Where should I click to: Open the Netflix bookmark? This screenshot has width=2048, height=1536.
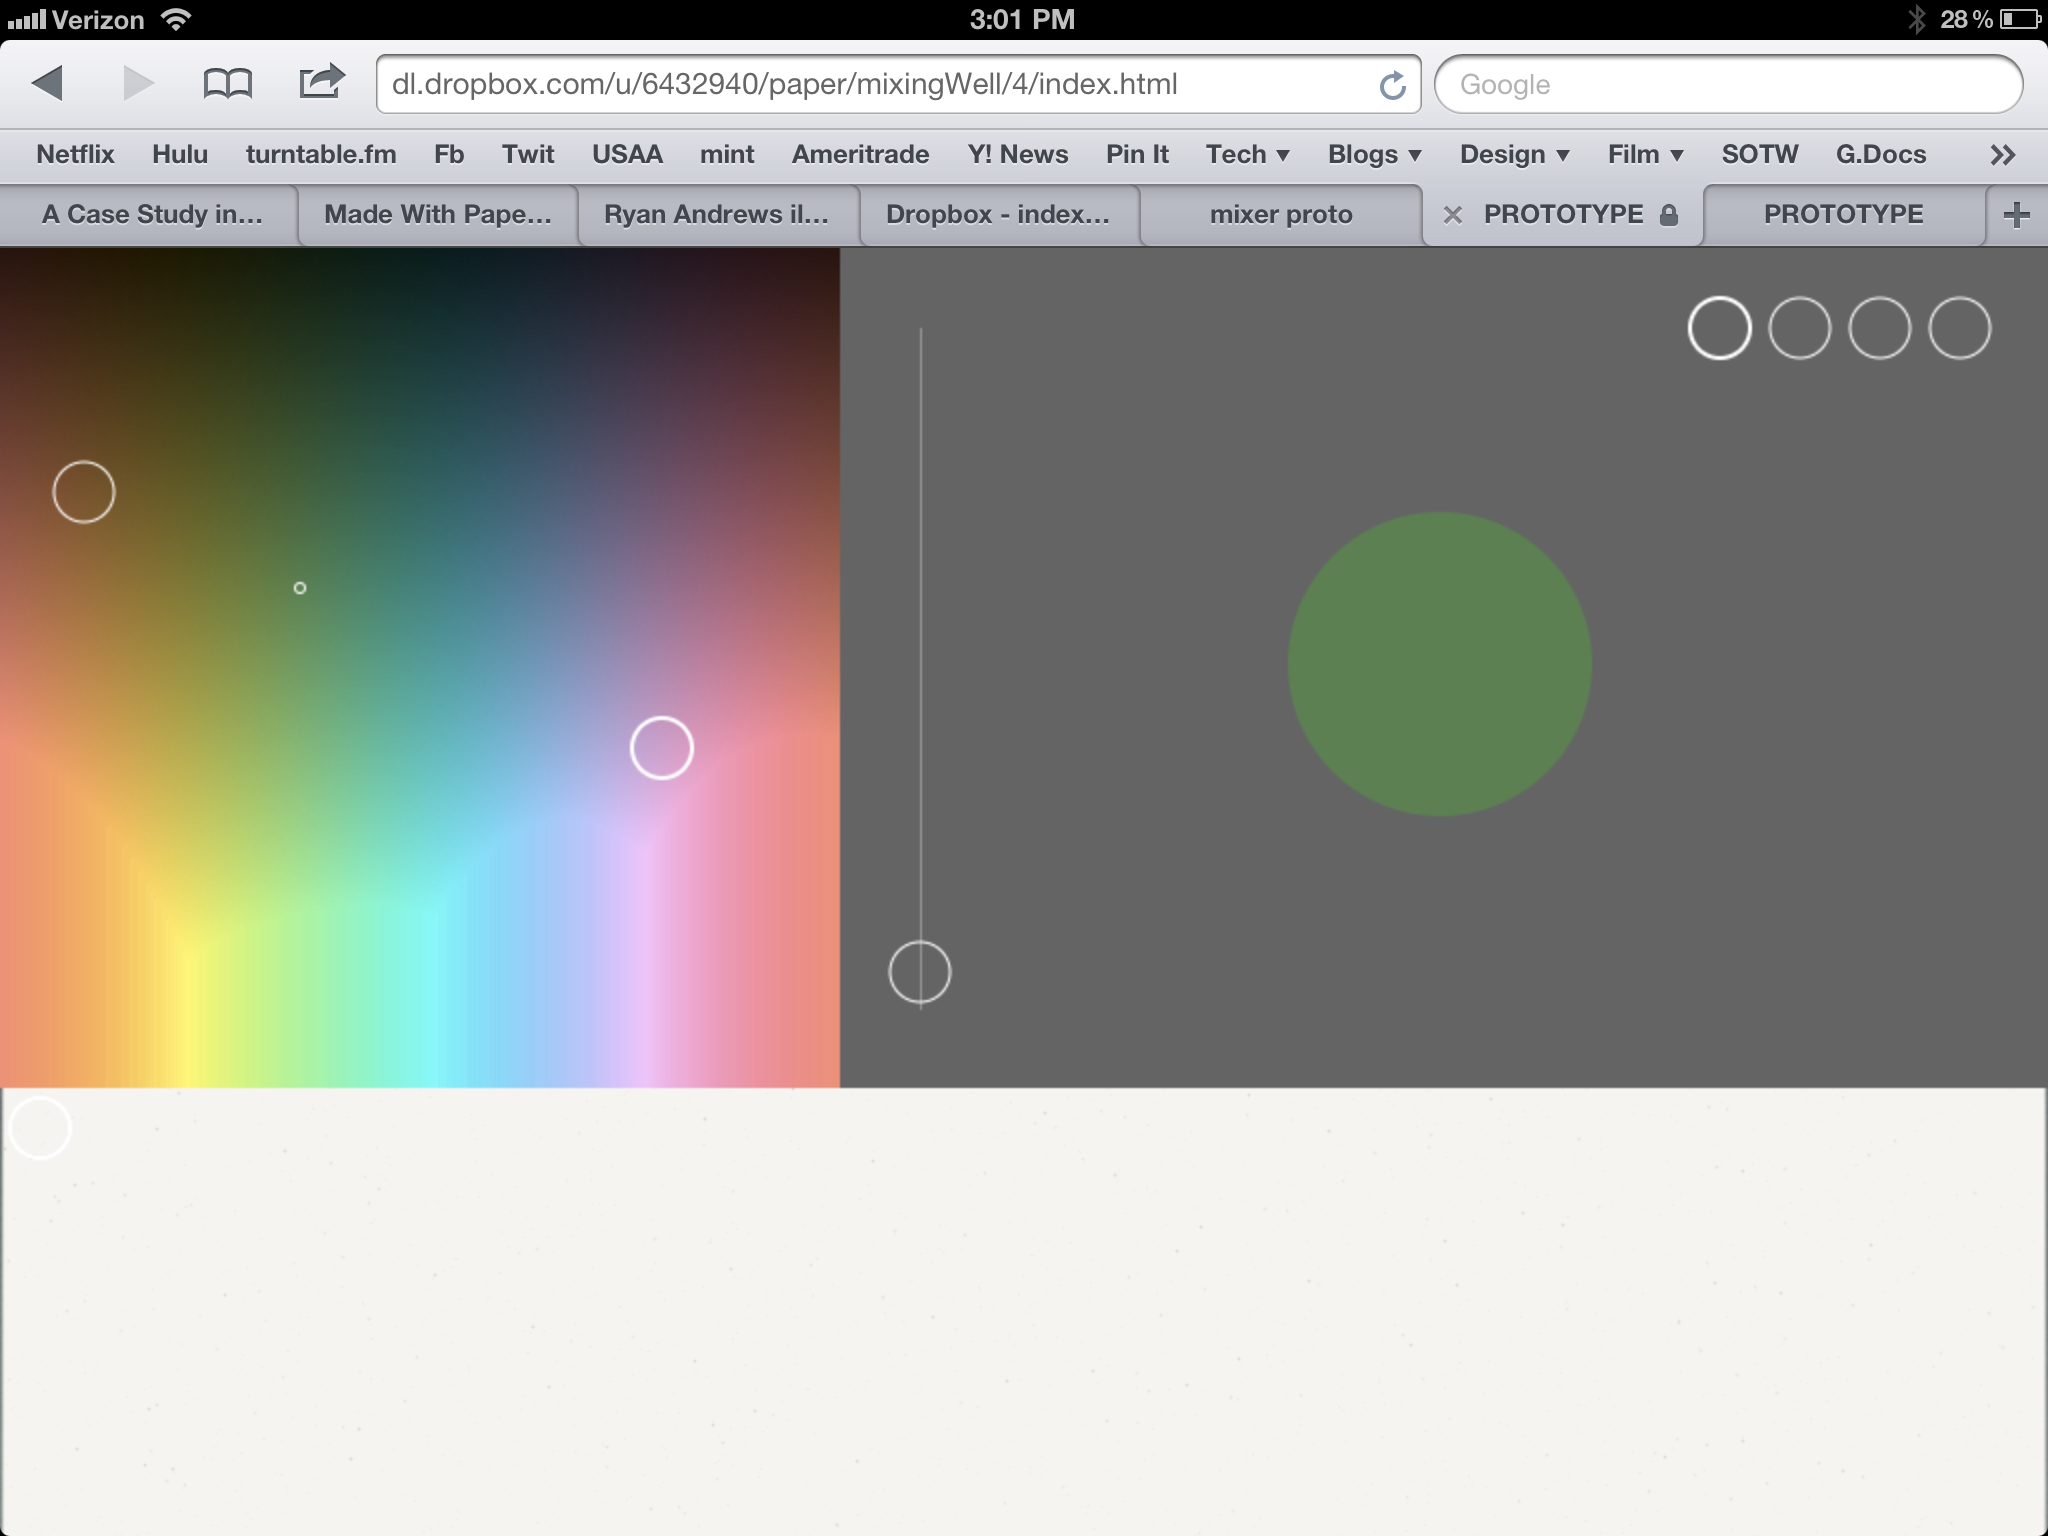coord(75,155)
